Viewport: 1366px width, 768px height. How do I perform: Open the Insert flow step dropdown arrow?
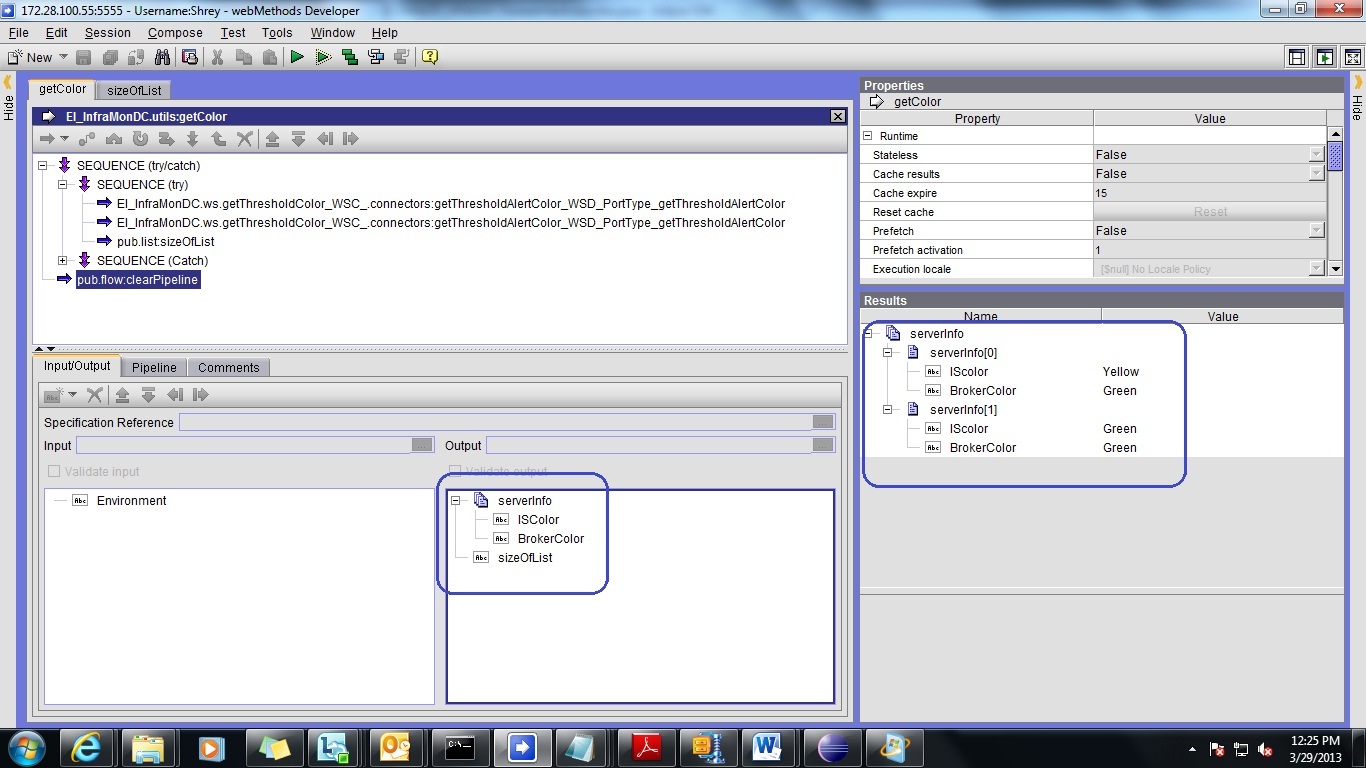coord(65,139)
